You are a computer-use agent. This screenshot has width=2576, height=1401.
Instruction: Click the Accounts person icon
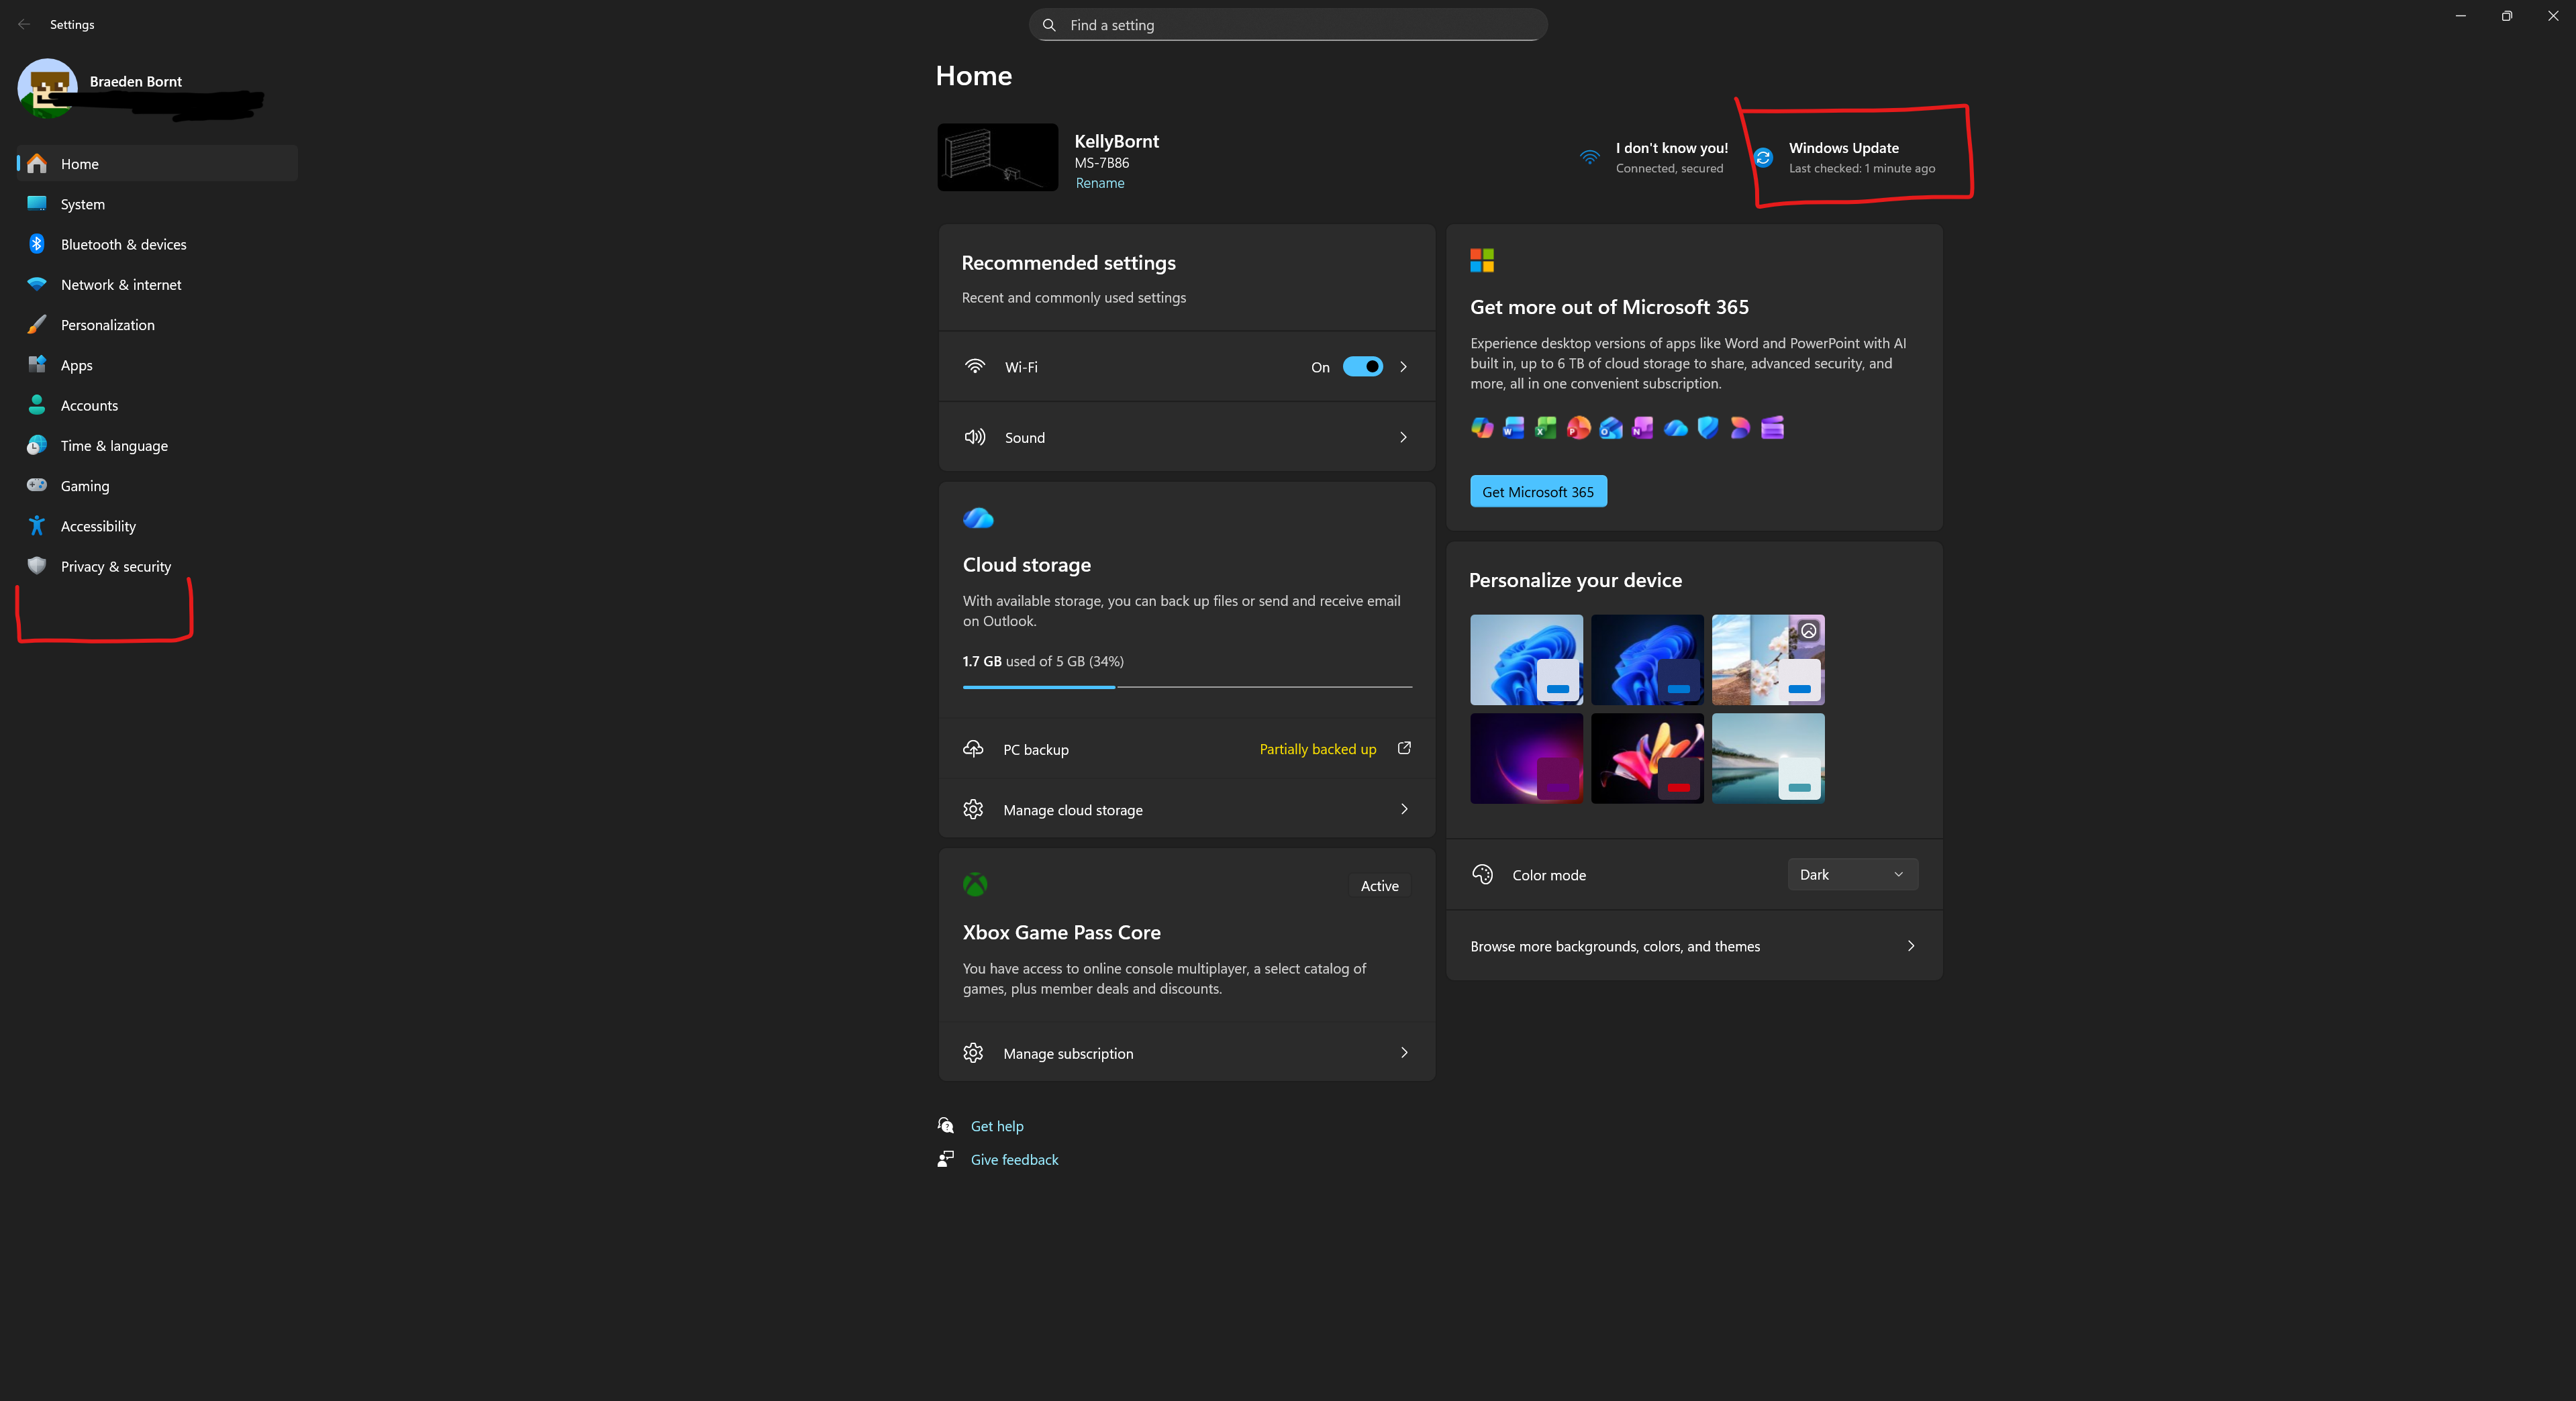[37, 404]
